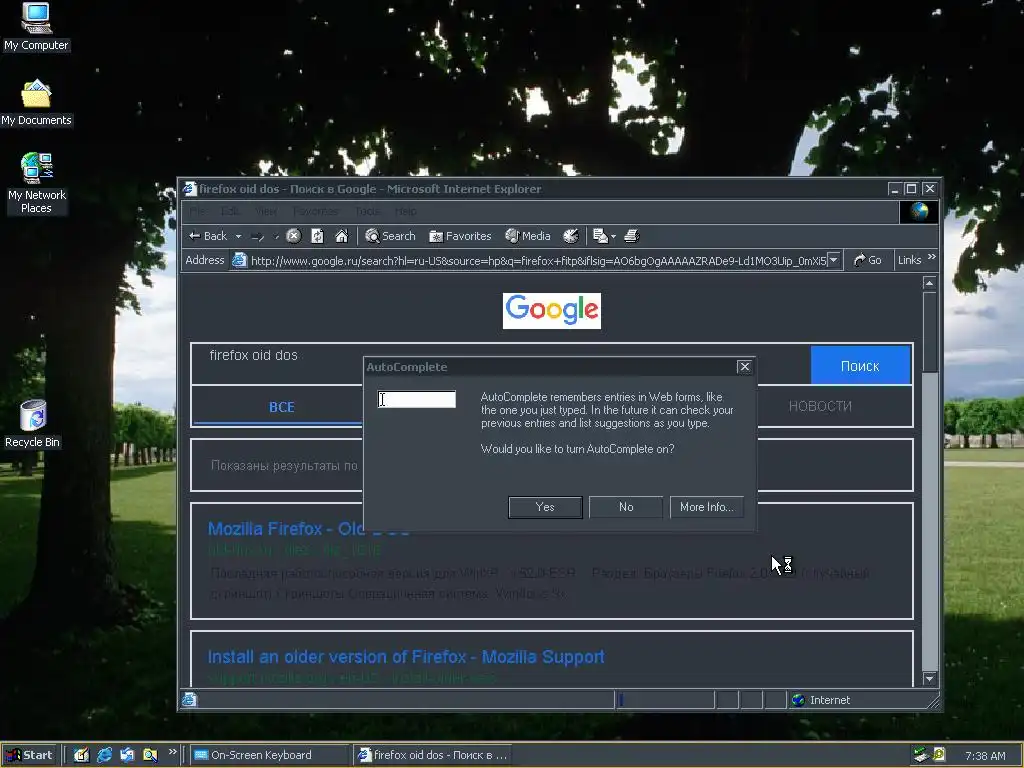Go back with the Back arrow button

pyautogui.click(x=207, y=236)
